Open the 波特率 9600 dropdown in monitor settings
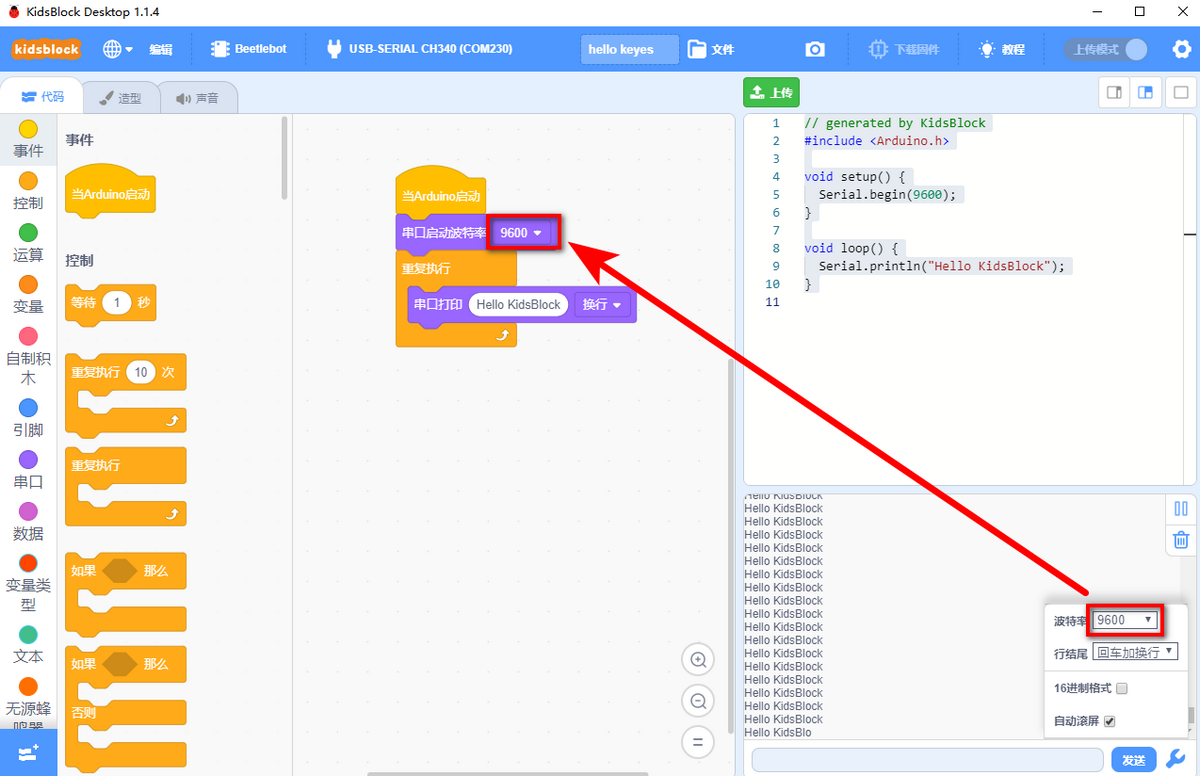 coord(1126,620)
